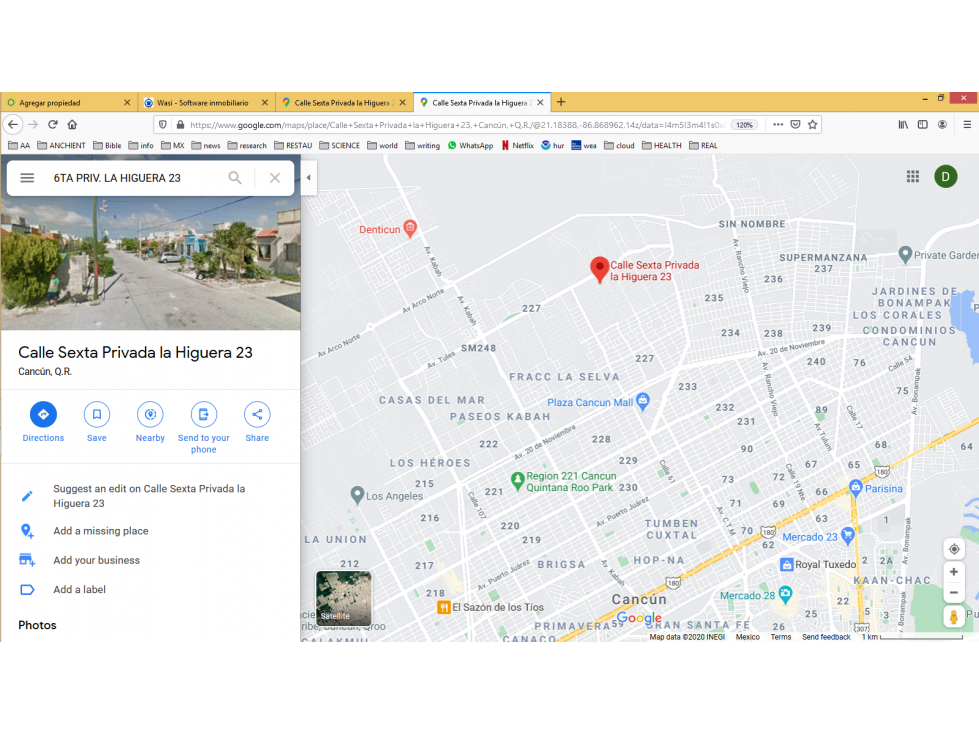Click Suggest an edit on Calle Sexta Privada

(x=149, y=496)
